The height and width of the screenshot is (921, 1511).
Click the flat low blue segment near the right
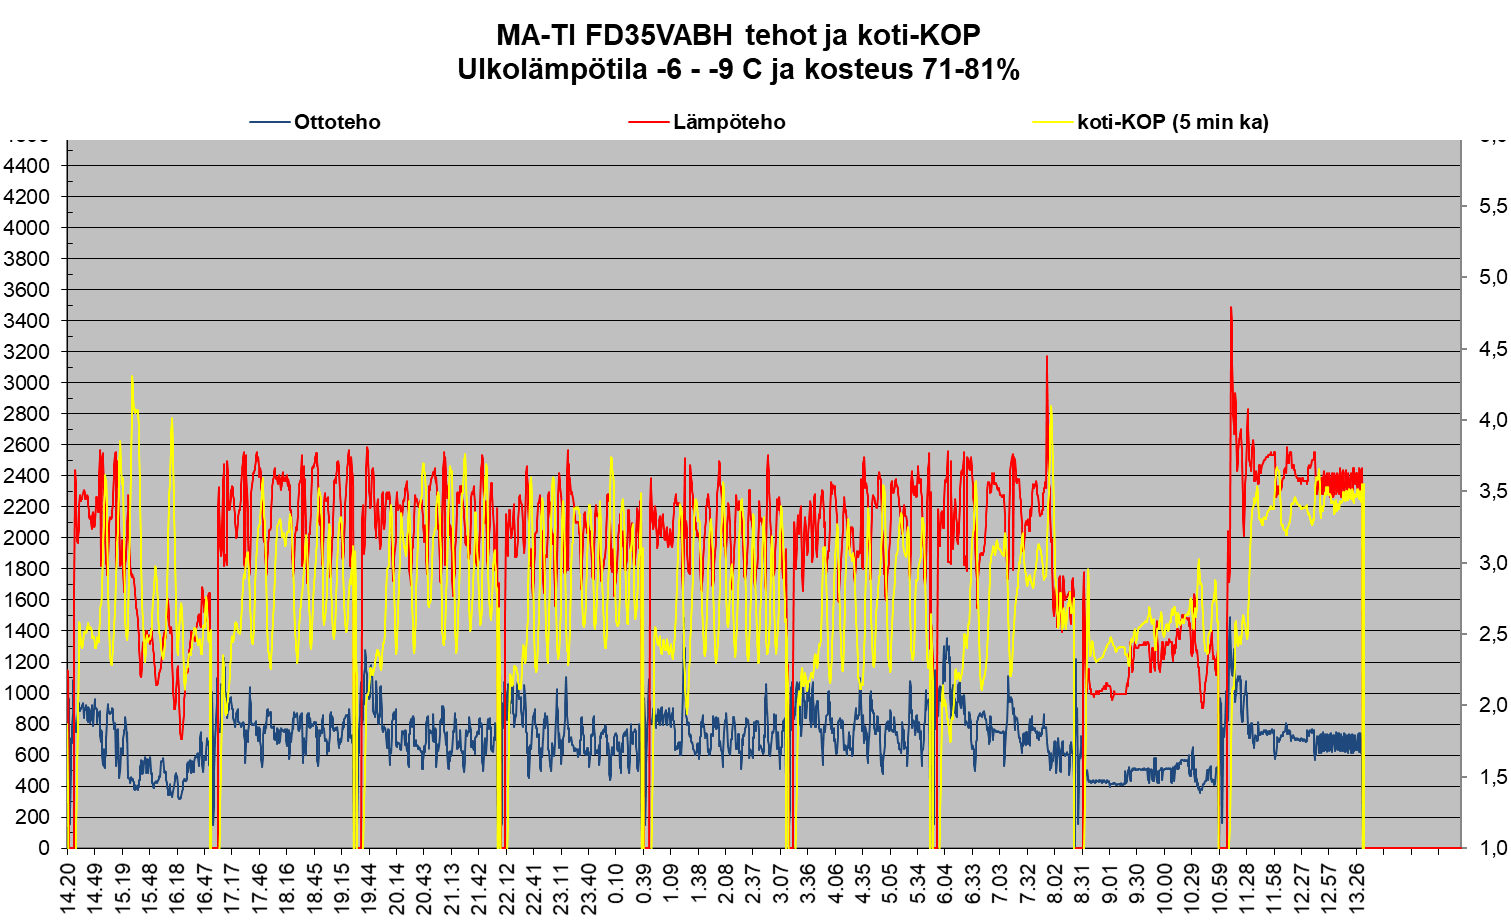[1105, 782]
